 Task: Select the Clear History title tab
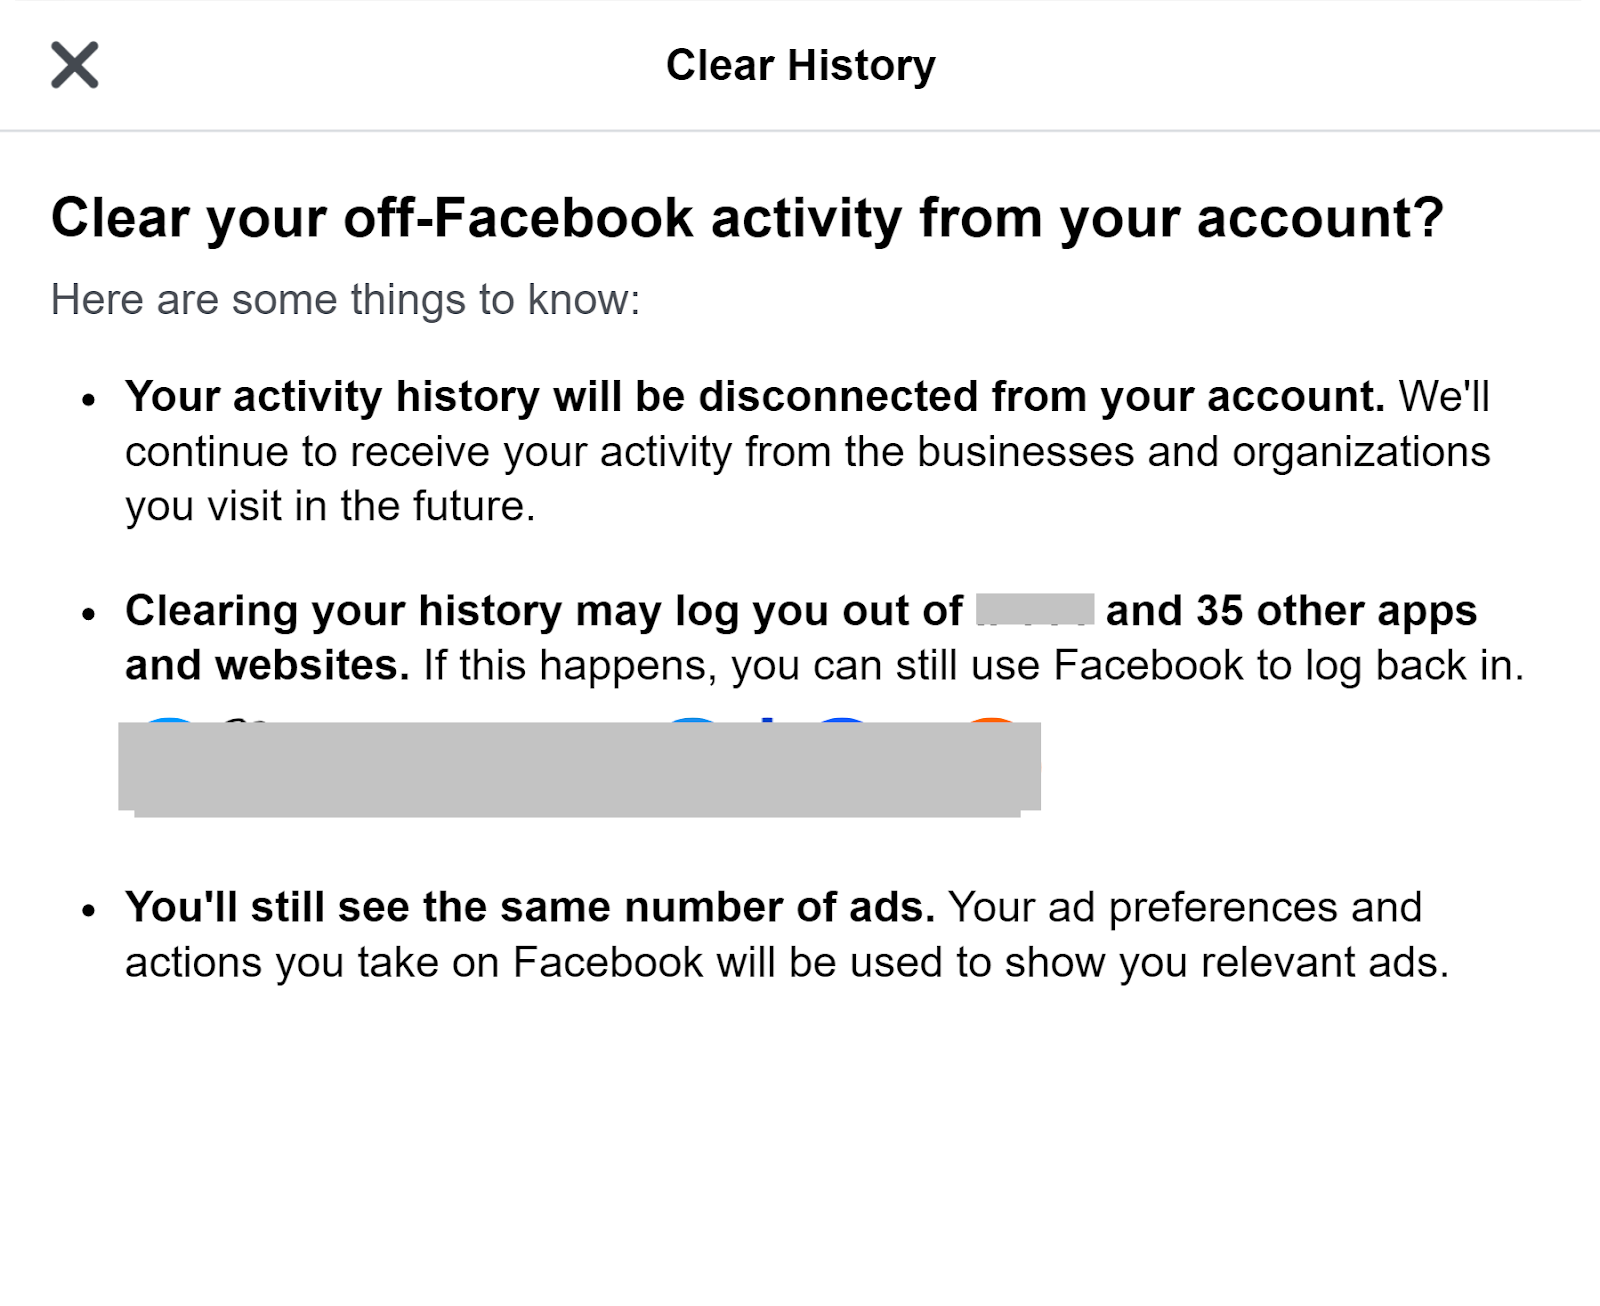[x=800, y=65]
